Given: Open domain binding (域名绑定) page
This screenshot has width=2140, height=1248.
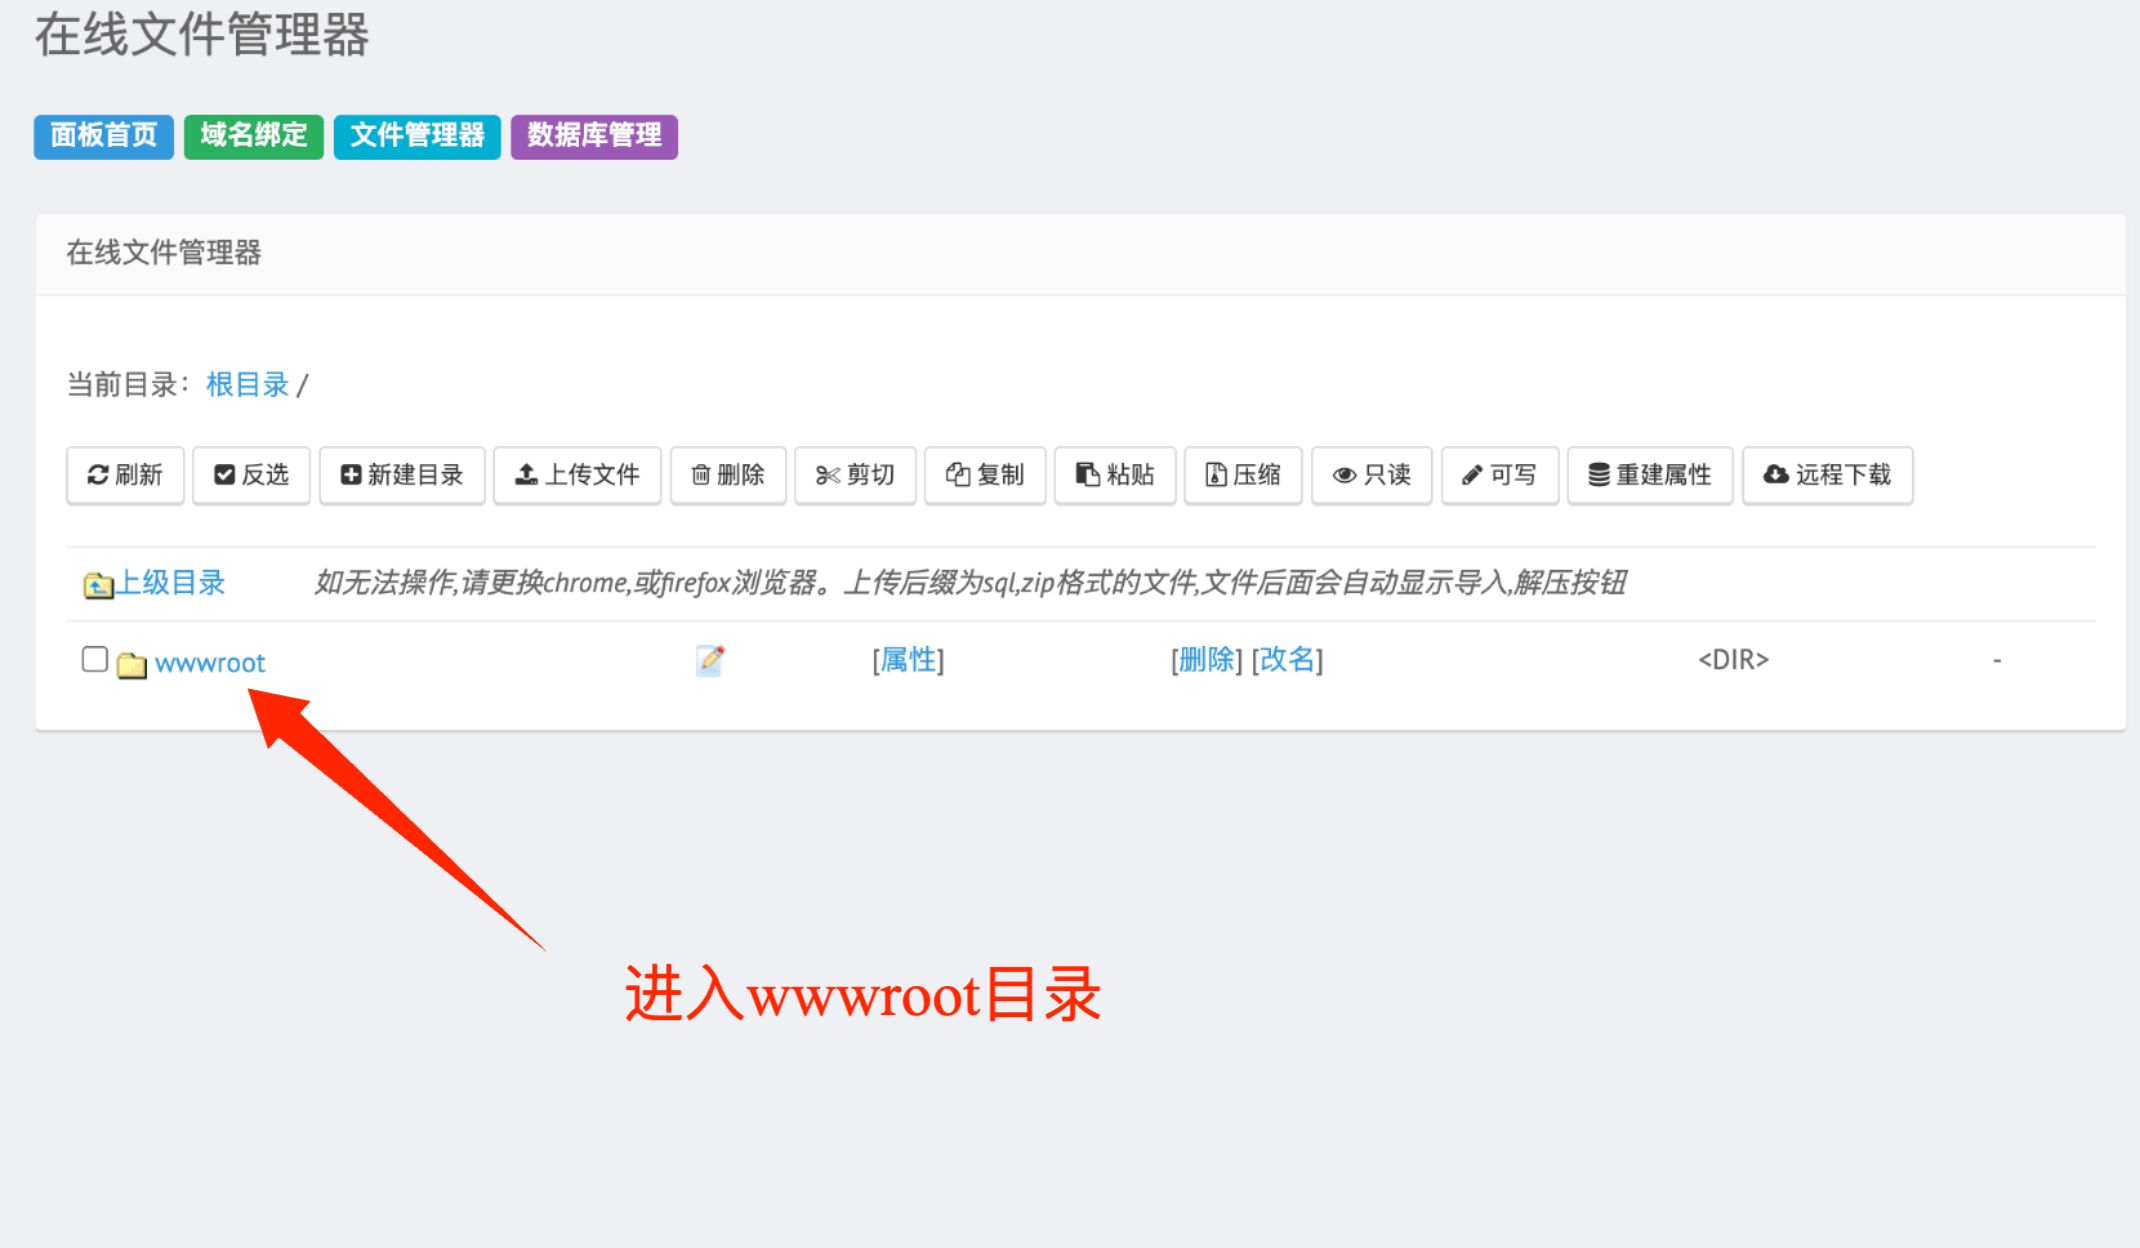Looking at the screenshot, I should coord(253,136).
